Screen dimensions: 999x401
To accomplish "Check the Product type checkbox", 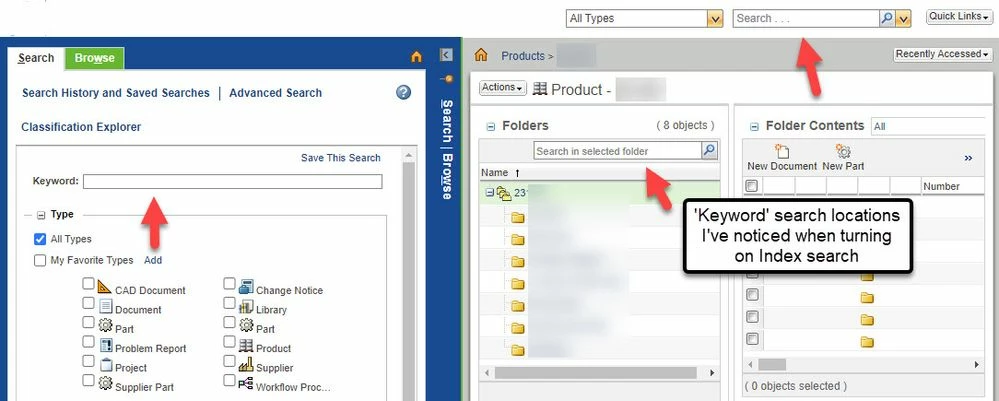I will 229,342.
